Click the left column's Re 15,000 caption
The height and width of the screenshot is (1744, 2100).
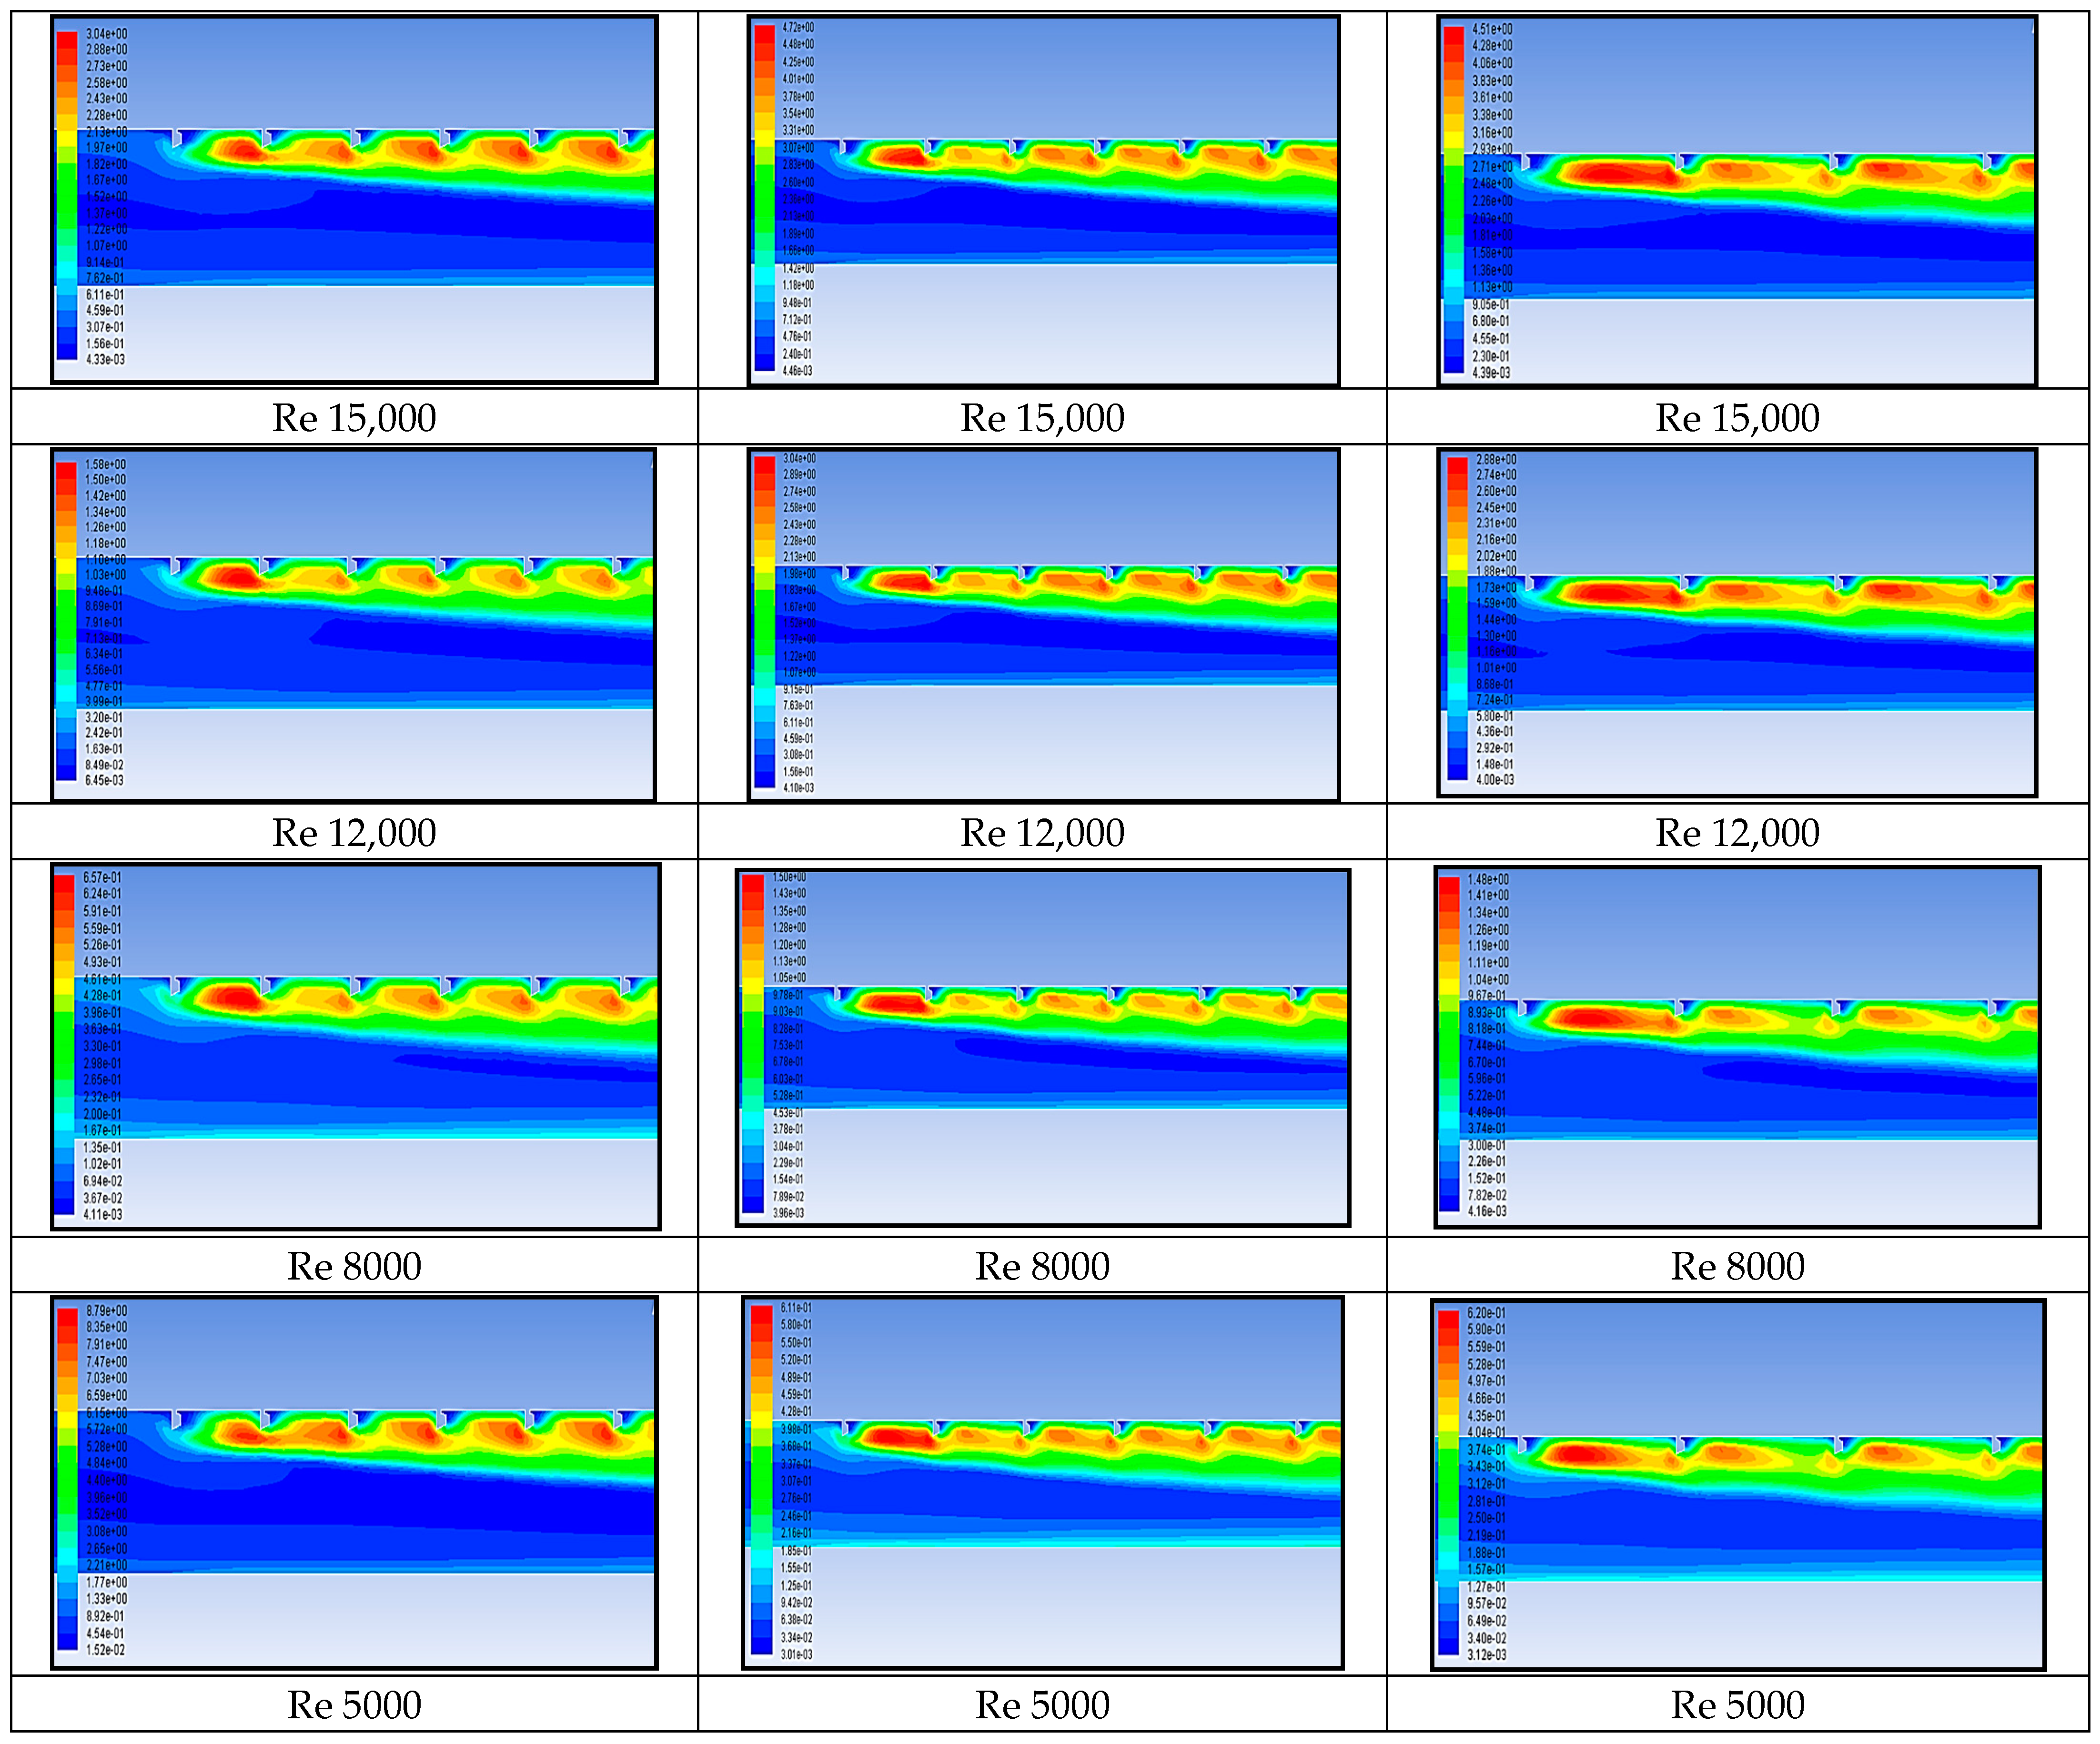354,418
